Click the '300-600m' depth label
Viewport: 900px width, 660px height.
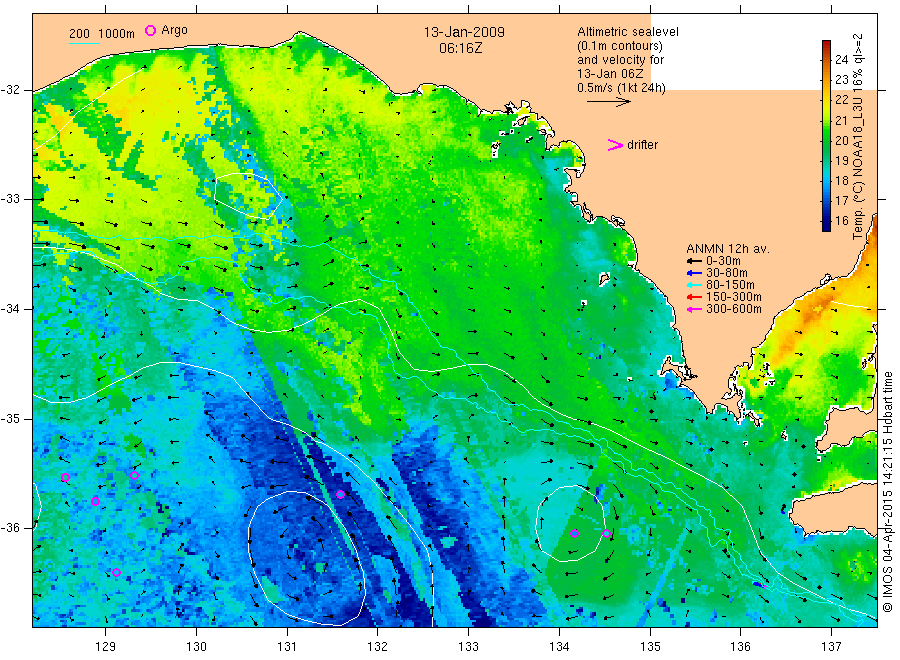[734, 309]
